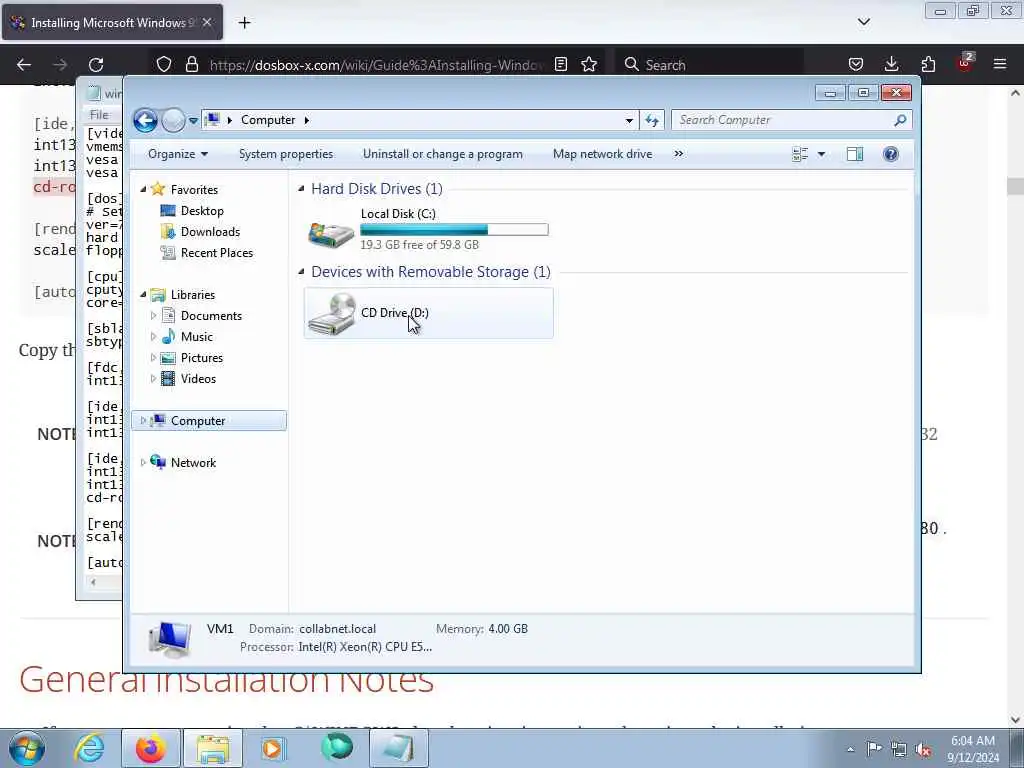Open Firefox Pocket save icon
Screen dimensions: 1024x768
856,65
